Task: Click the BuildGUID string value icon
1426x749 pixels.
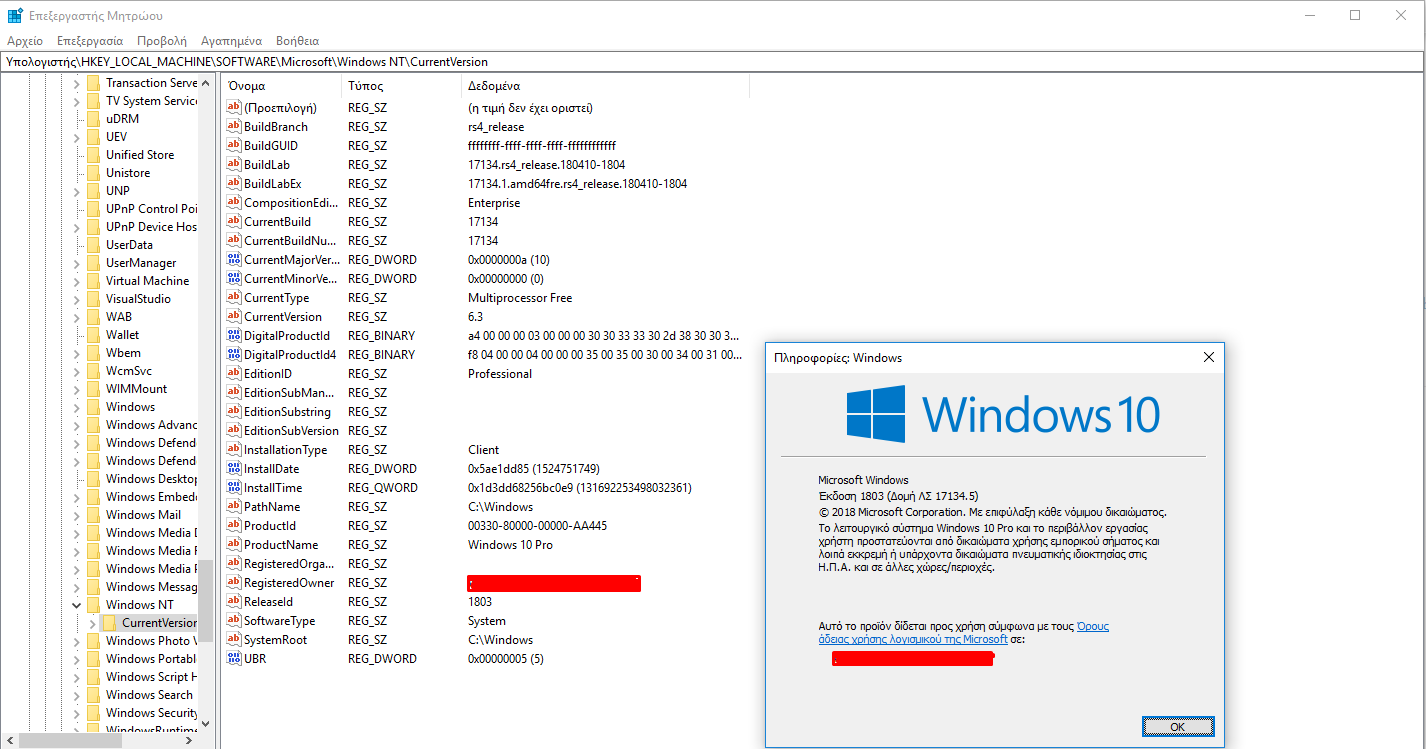Action: pyautogui.click(x=234, y=146)
